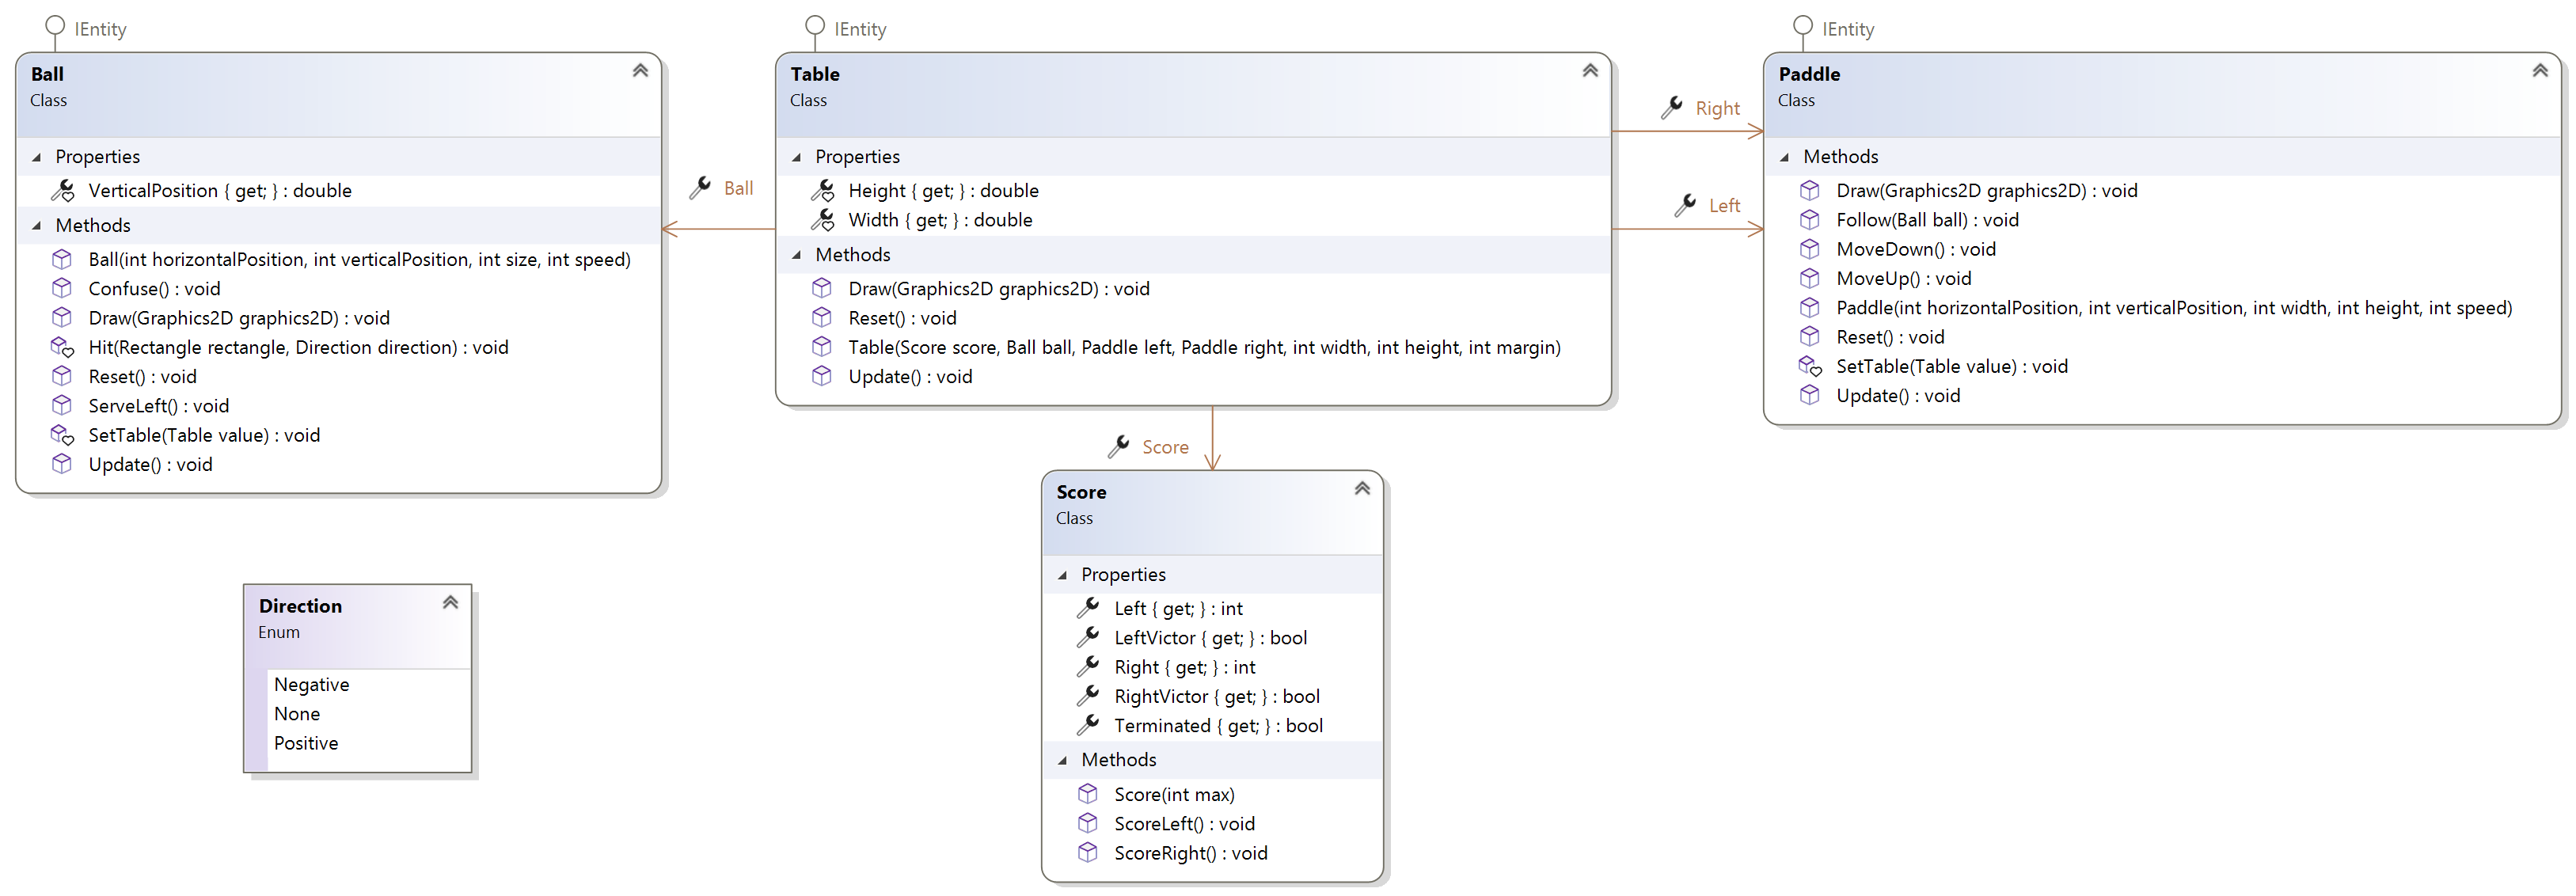
Task: Collapse the Ball class box with chevron
Action: pos(640,70)
